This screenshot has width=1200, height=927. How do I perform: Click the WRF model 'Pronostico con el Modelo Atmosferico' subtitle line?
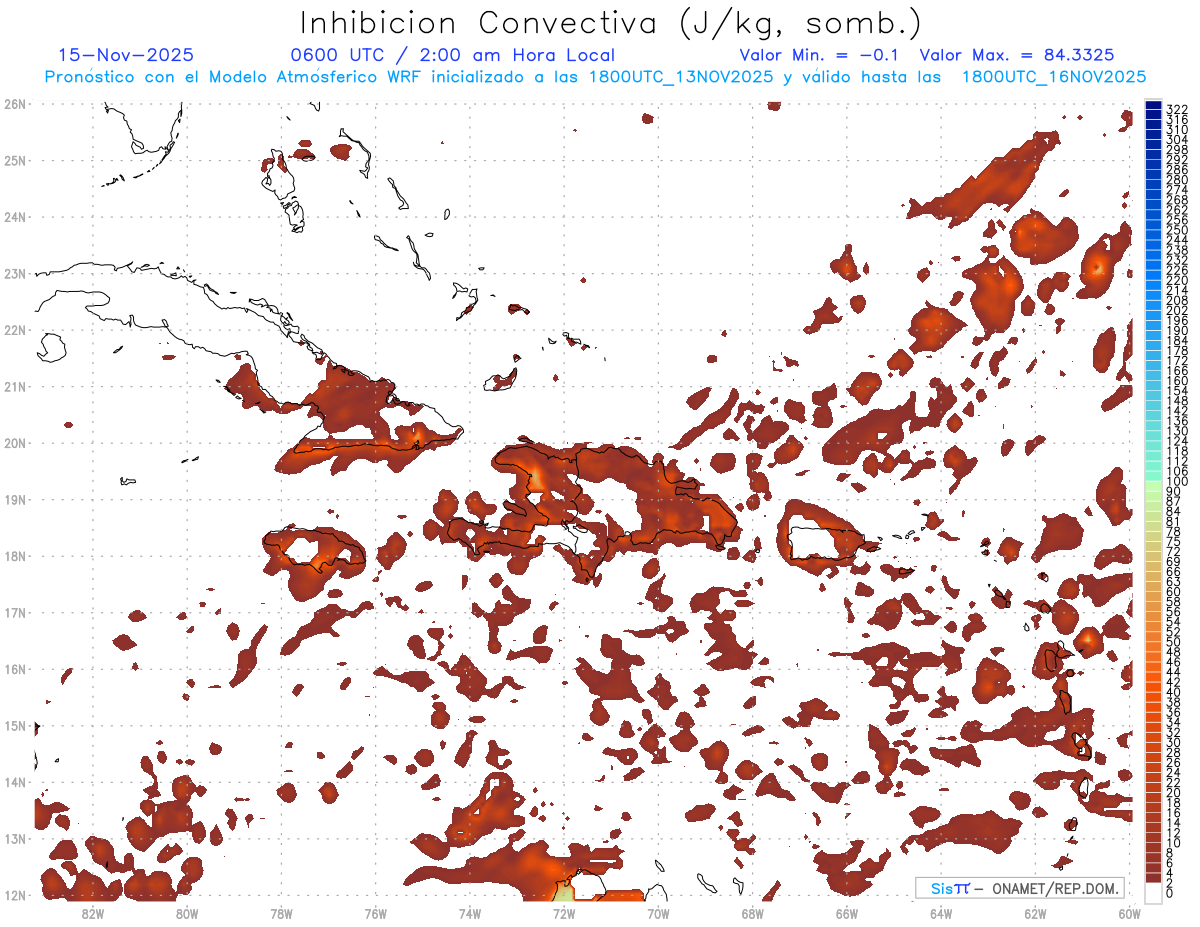(x=595, y=77)
